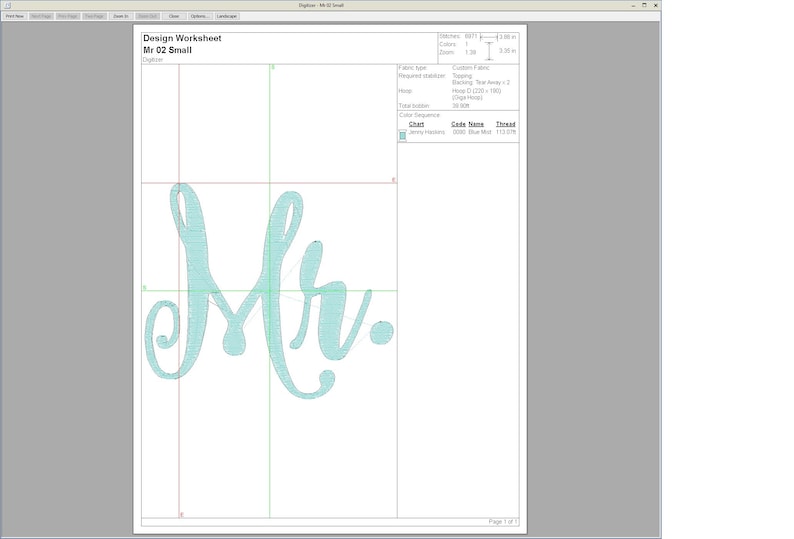Click the 'Custom Fabric' value
This screenshot has height=539, width=794.
pyautogui.click(x=471, y=68)
